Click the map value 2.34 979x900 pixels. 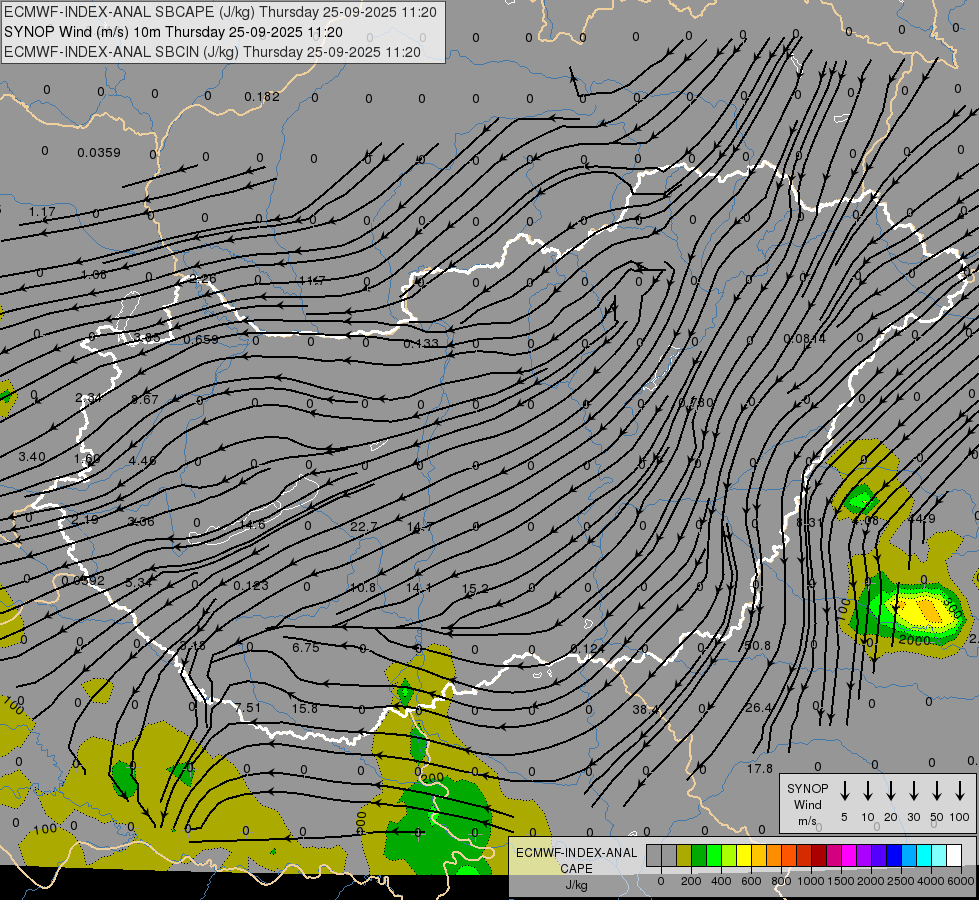pyautogui.click(x=88, y=398)
